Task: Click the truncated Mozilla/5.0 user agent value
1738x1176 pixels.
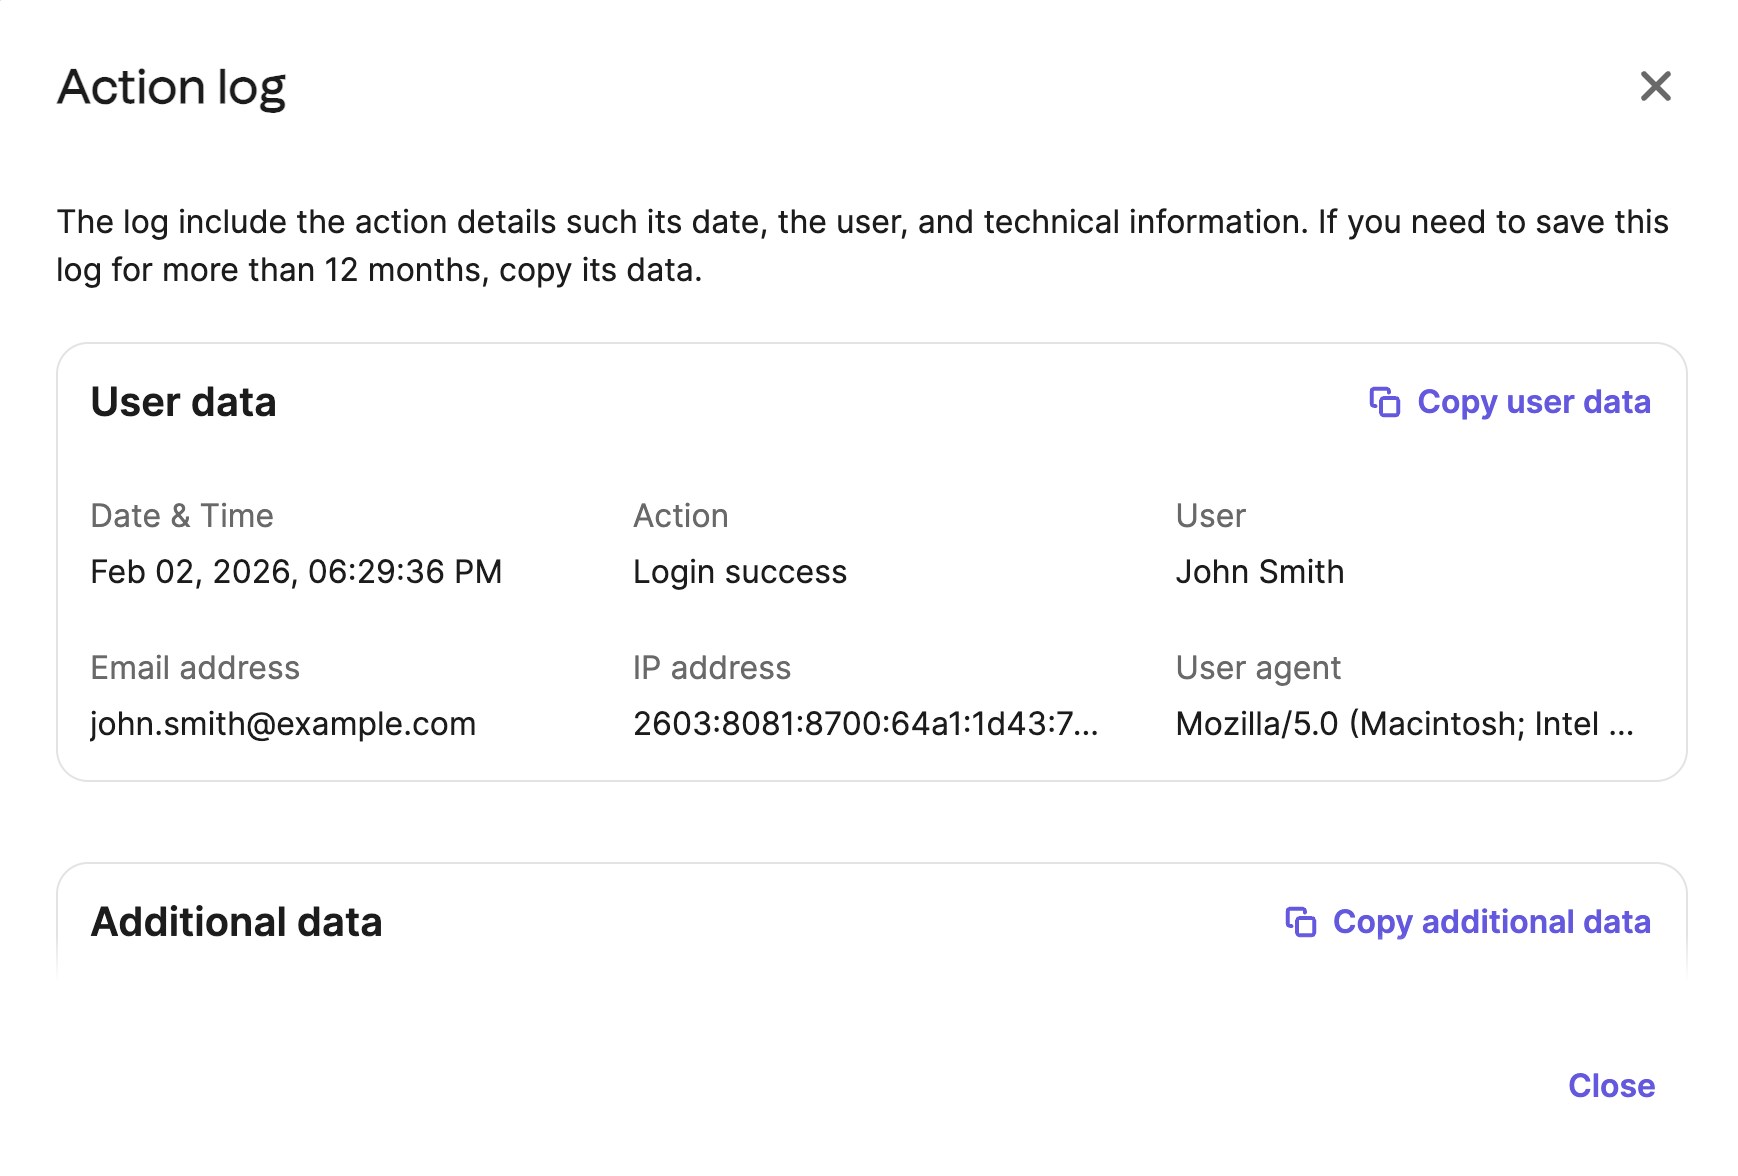Action: coord(1404,724)
